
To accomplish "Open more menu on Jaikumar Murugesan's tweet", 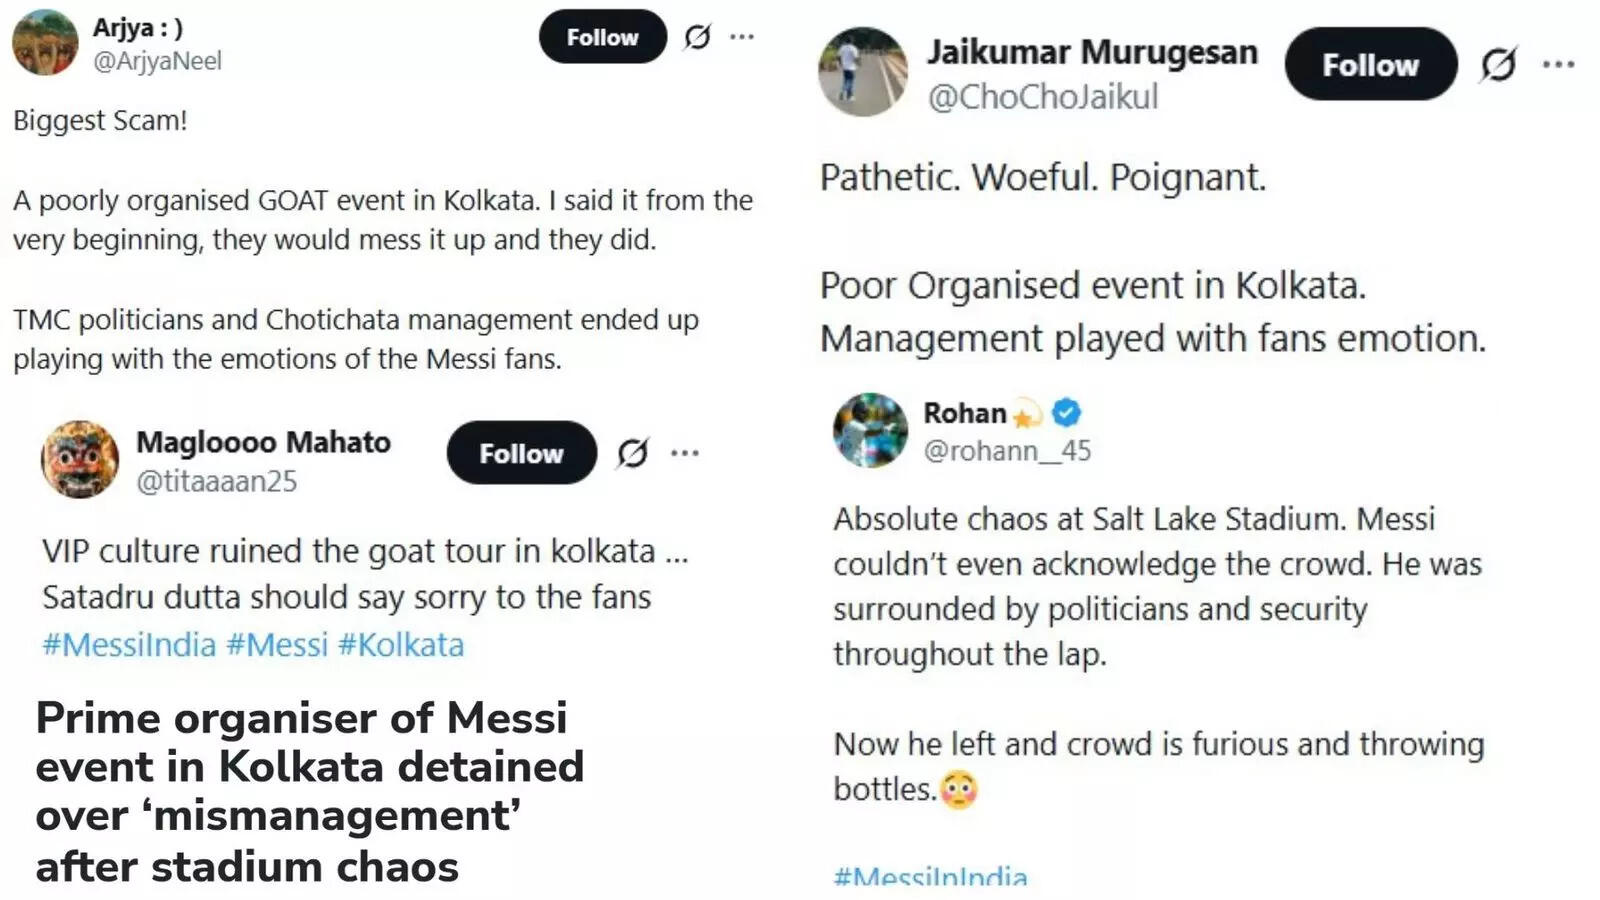I will [x=1558, y=65].
